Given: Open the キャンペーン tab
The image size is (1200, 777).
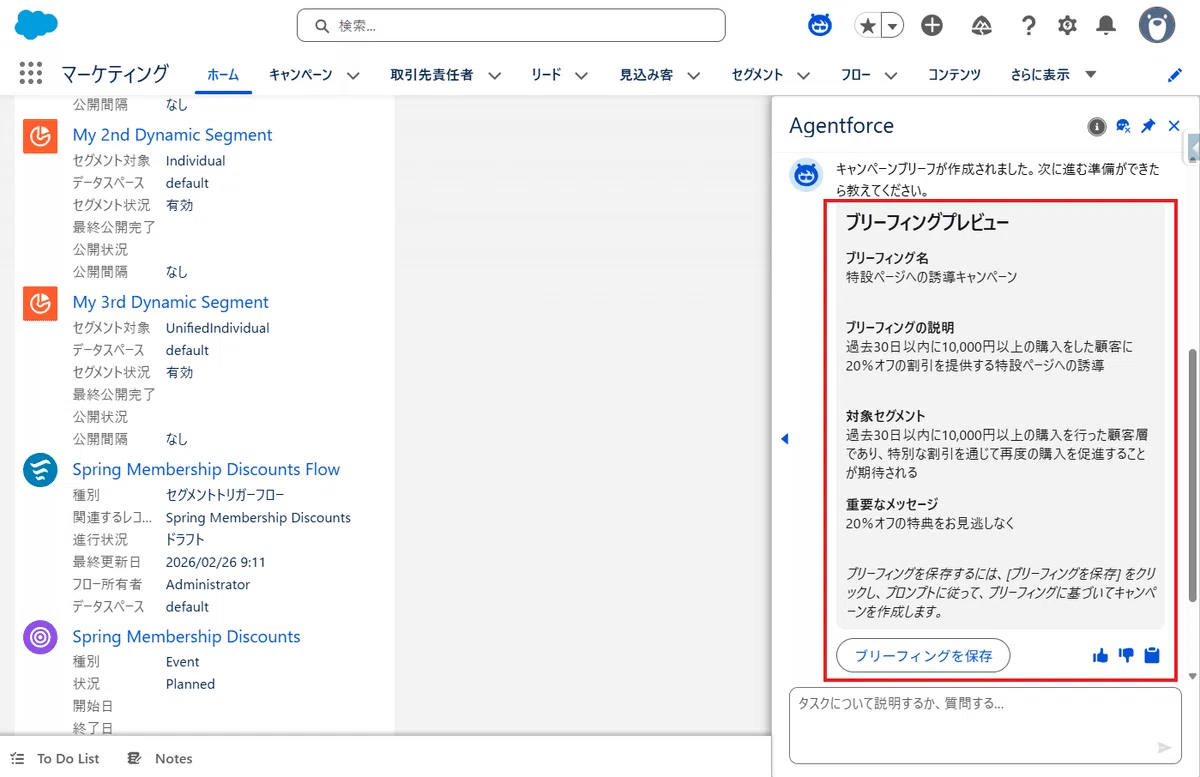Looking at the screenshot, I should coord(301,75).
